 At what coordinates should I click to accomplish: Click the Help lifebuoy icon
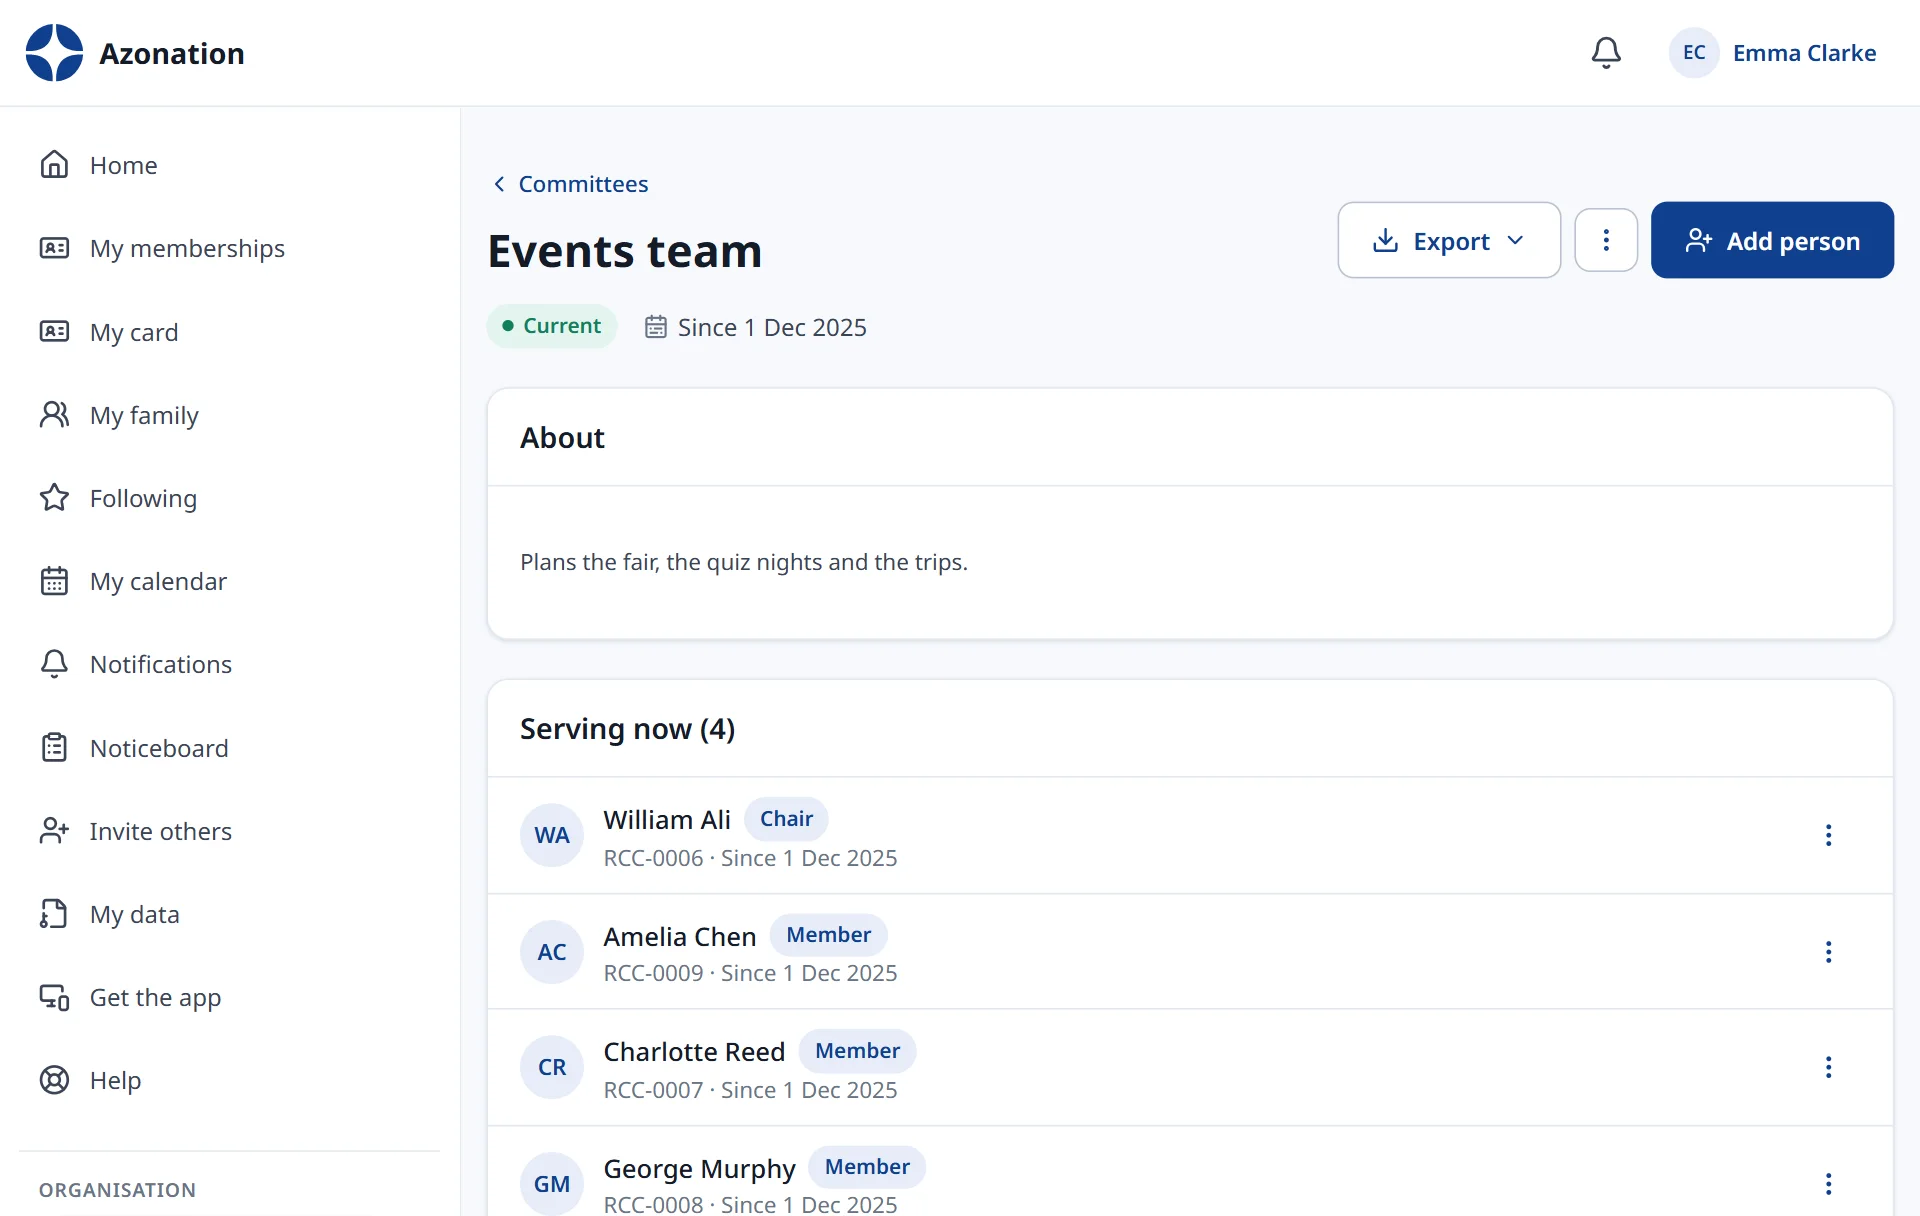(54, 1080)
